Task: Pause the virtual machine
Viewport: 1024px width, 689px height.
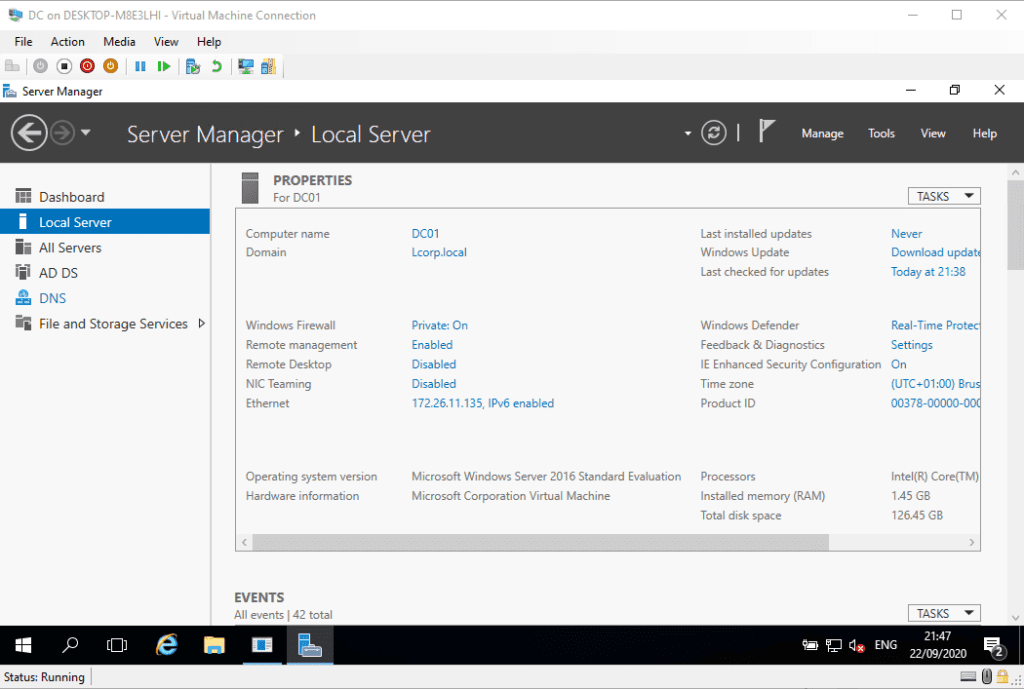Action: (x=140, y=66)
